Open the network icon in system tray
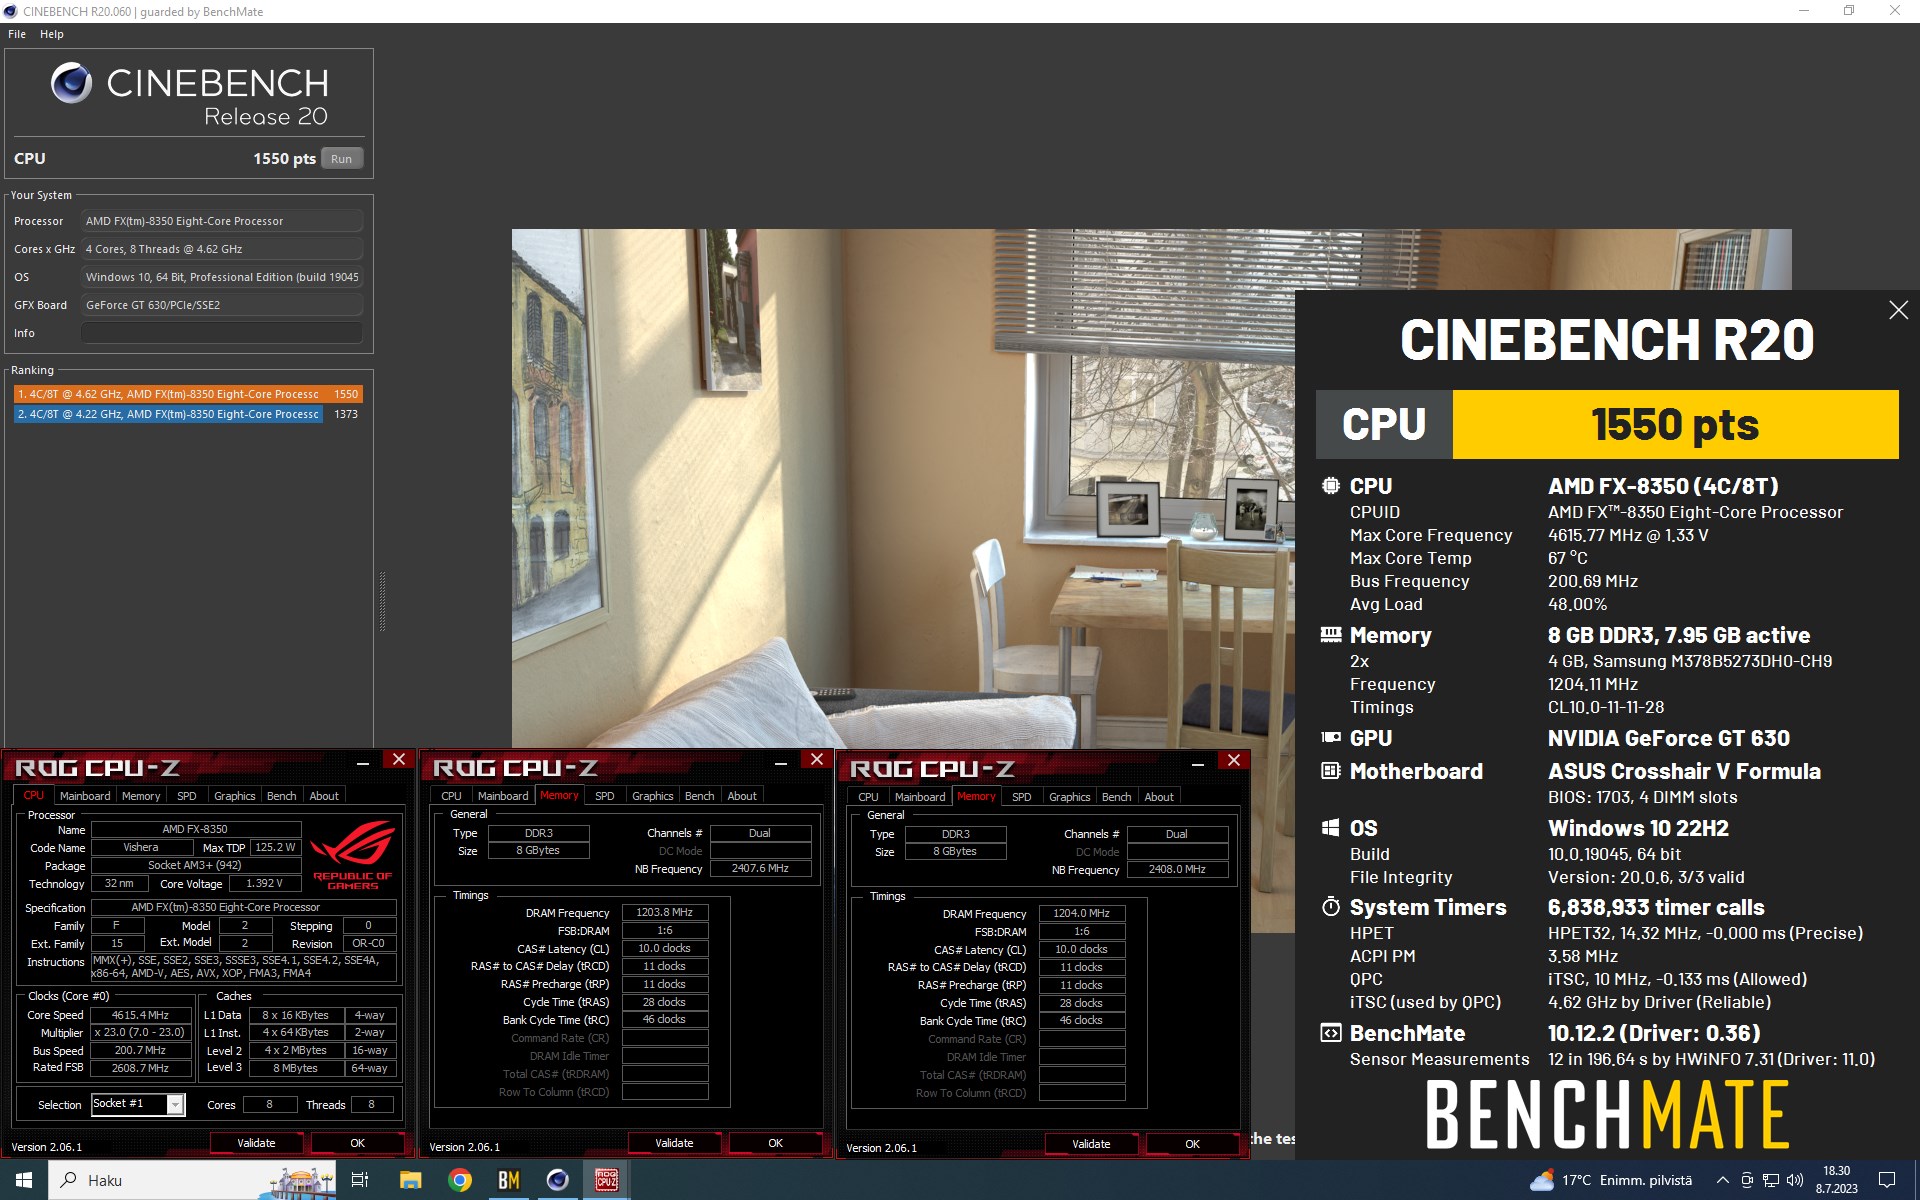The image size is (1920, 1200). pos(1771,1180)
